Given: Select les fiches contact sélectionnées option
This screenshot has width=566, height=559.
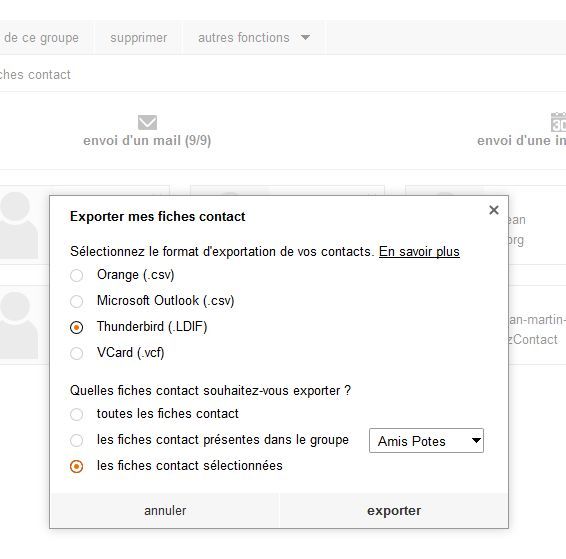Looking at the screenshot, I should (x=77, y=466).
